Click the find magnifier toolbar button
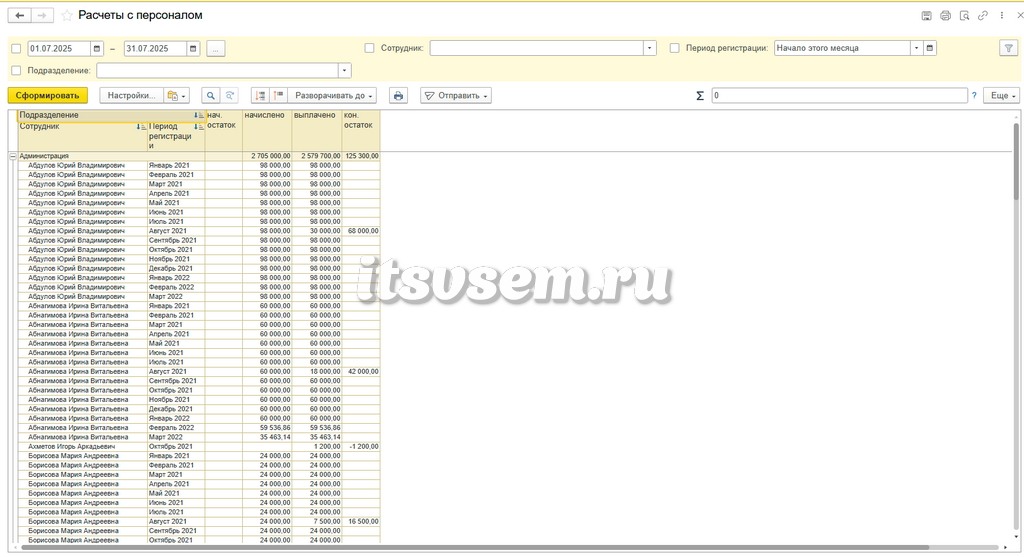The width and height of the screenshot is (1024, 557). 210,95
